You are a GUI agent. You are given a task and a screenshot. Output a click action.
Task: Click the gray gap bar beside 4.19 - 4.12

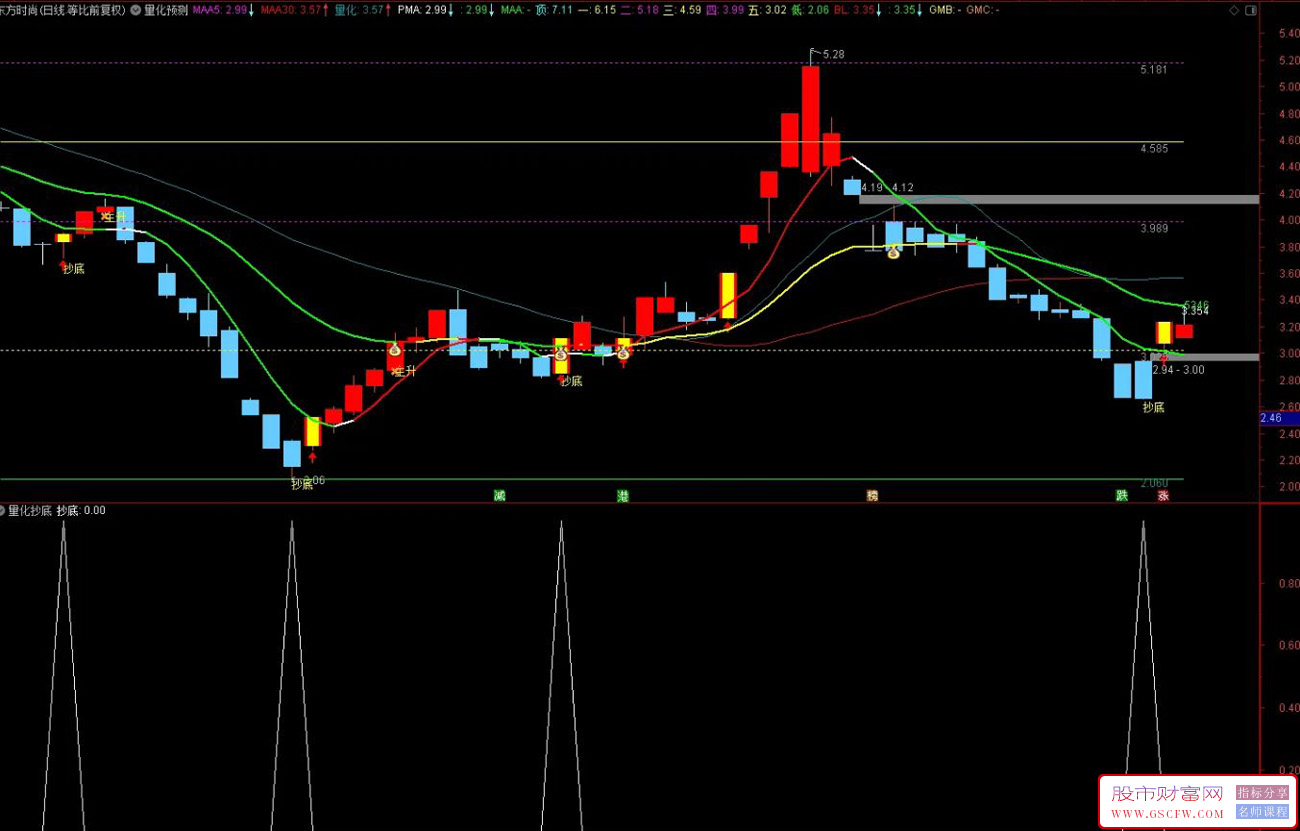click(x=1058, y=199)
